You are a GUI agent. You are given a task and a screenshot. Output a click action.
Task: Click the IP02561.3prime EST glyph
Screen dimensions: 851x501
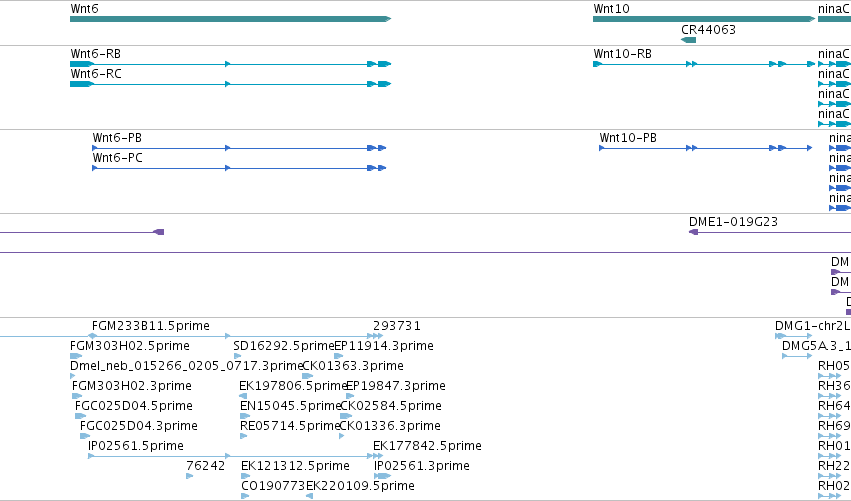[x=382, y=476]
